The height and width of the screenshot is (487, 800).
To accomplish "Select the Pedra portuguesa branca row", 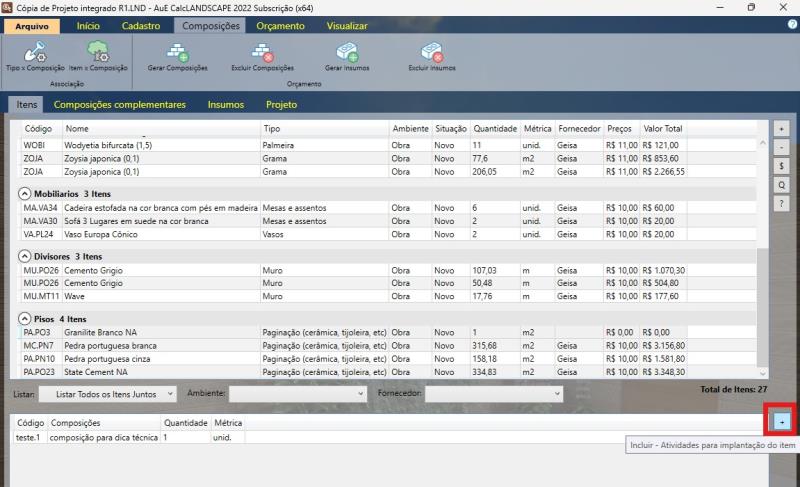I will tap(388, 346).
